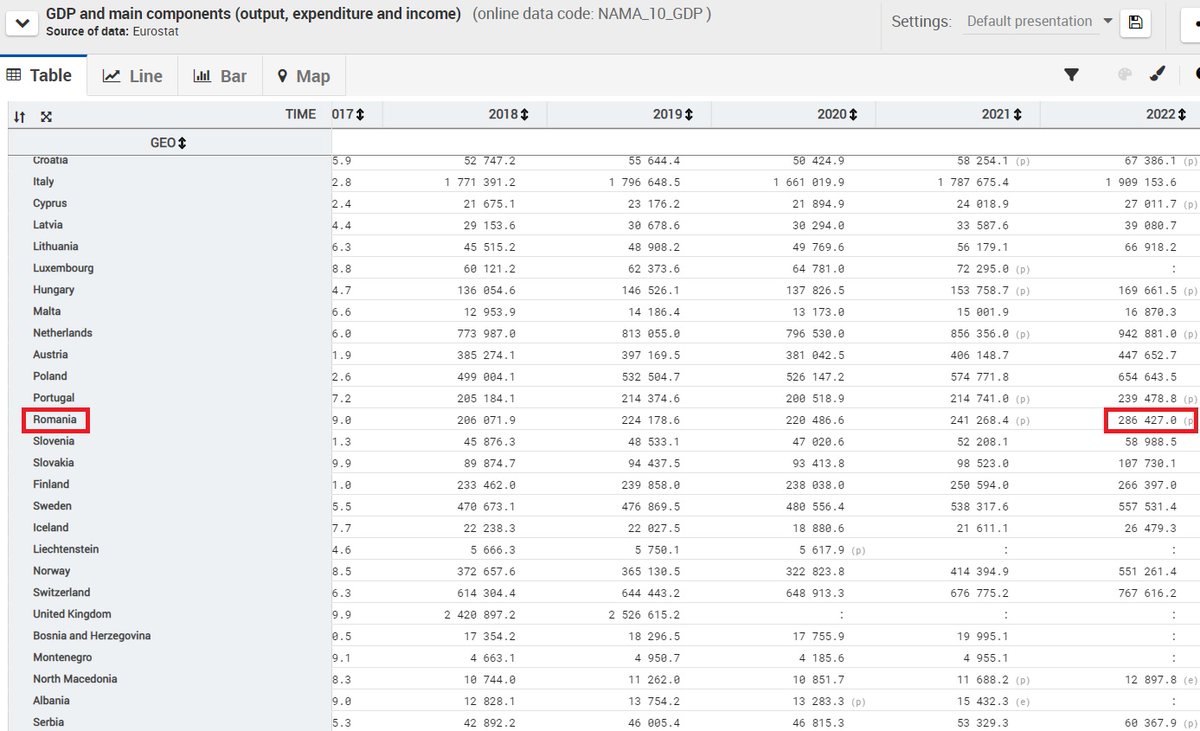The image size is (1200, 731).
Task: Save the current presentation settings
Action: coord(1134,22)
